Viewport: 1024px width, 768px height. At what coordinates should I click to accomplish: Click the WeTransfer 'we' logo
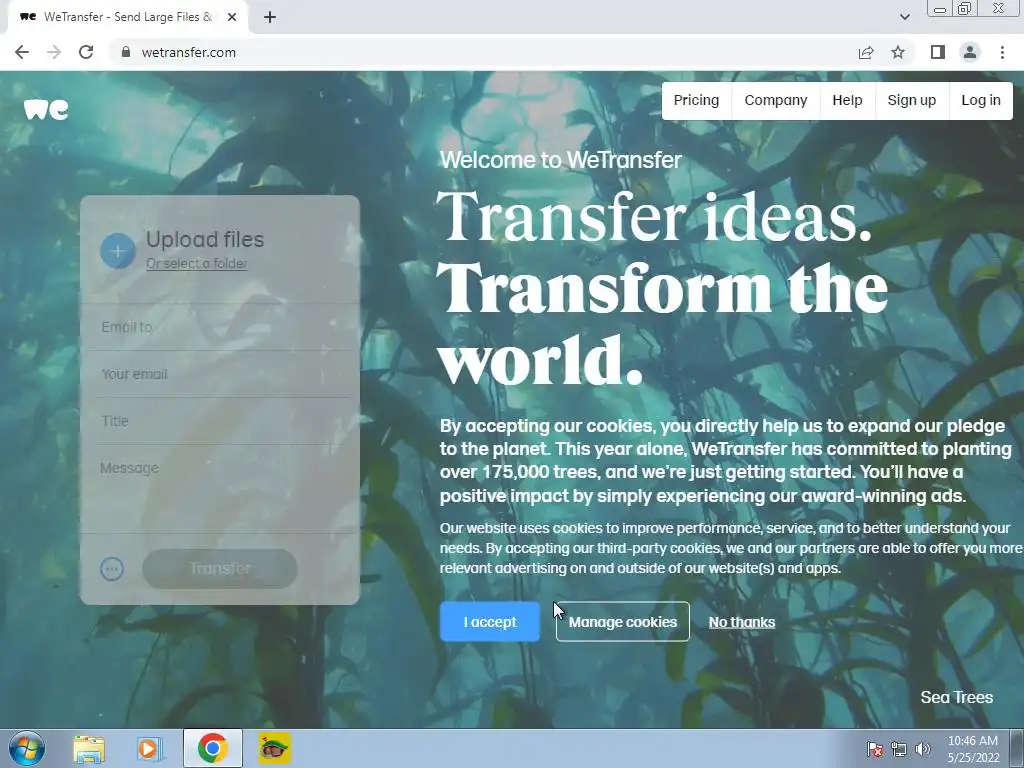(46, 110)
